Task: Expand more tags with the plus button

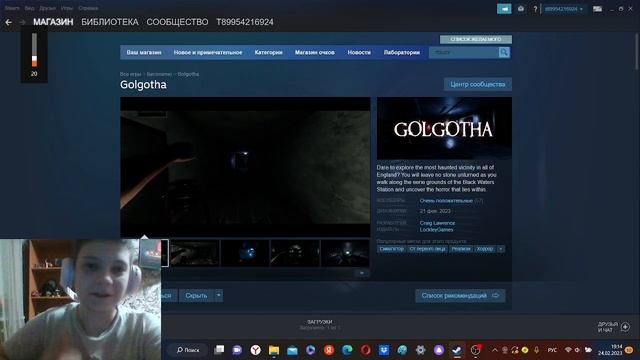Action: 500,249
